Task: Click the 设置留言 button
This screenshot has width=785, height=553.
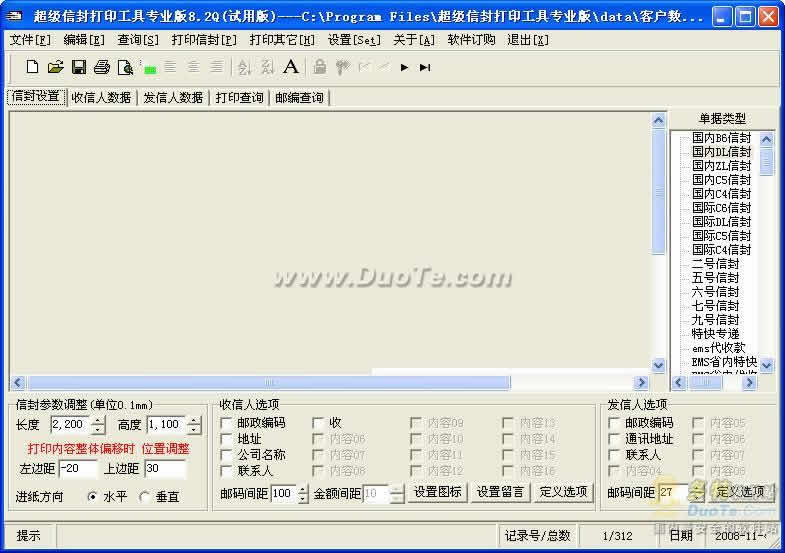Action: point(500,492)
